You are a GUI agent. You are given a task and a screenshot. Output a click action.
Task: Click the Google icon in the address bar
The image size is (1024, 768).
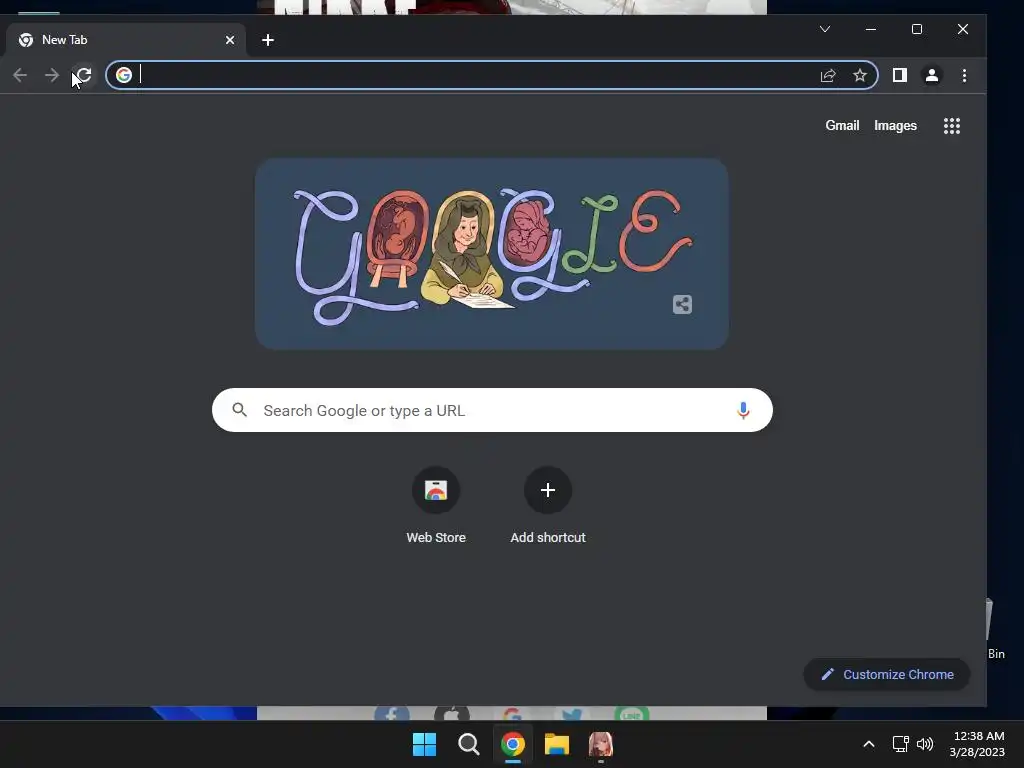(x=123, y=75)
